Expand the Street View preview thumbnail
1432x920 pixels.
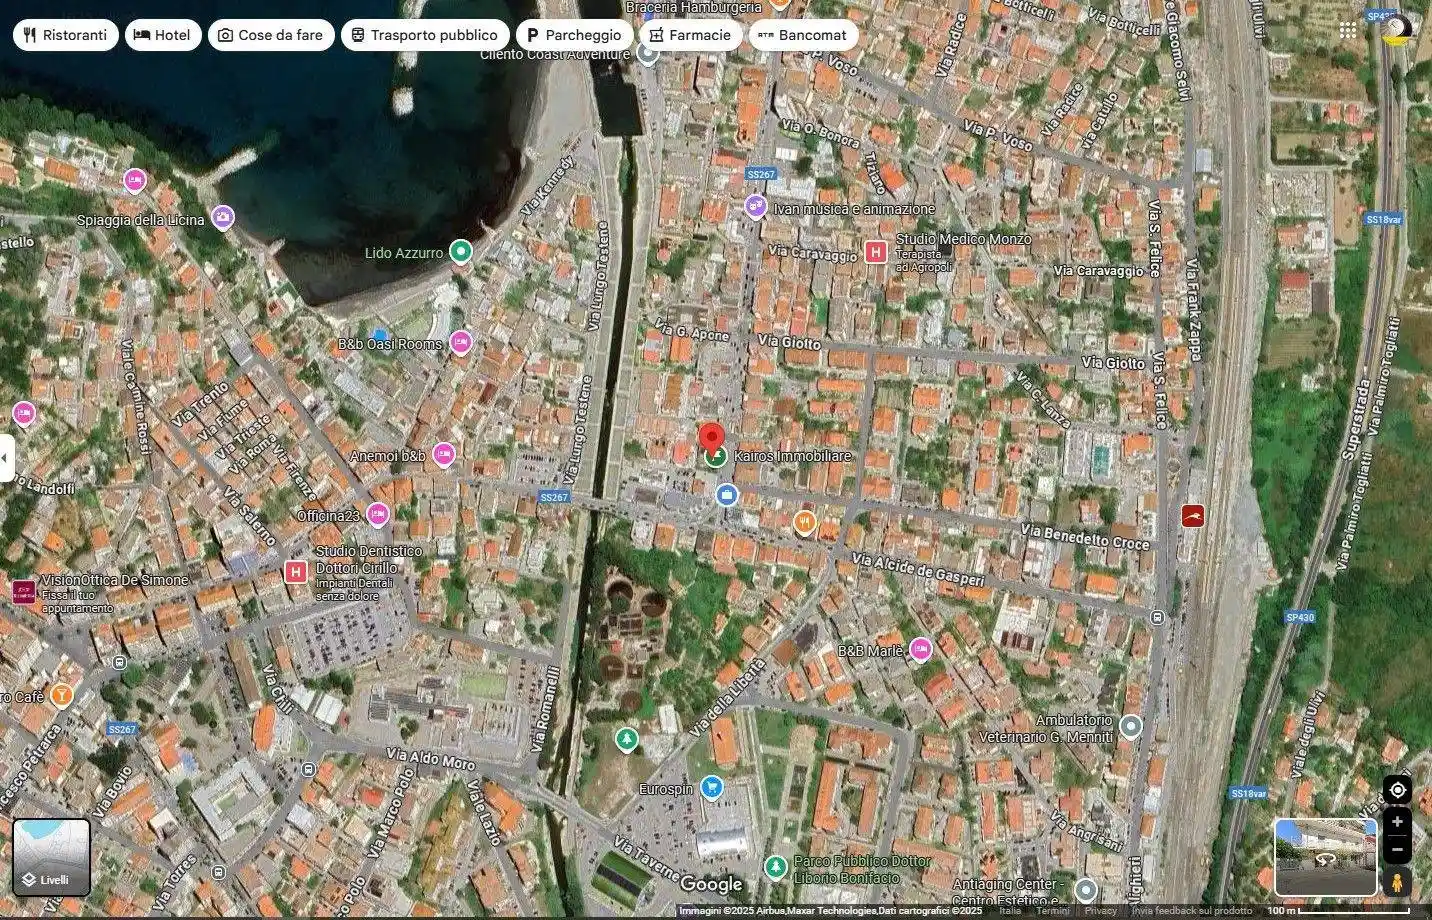pos(1325,857)
